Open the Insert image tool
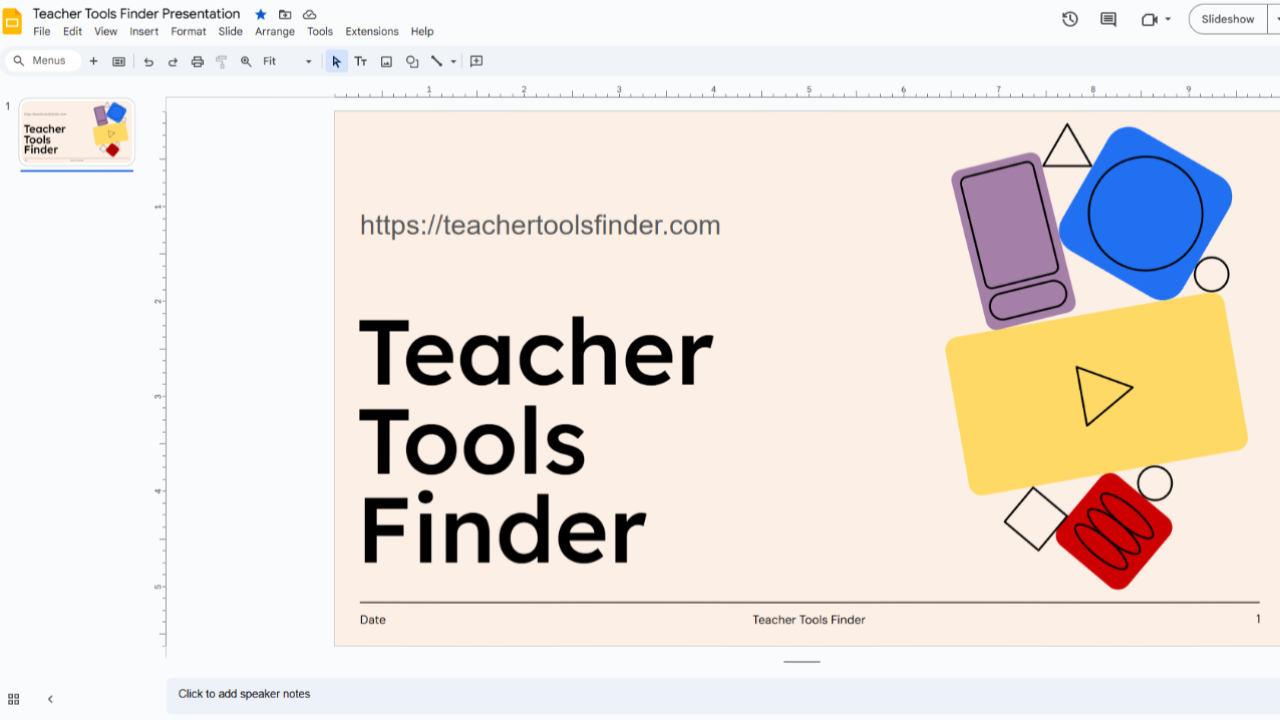This screenshot has height=720, width=1280. tap(386, 61)
